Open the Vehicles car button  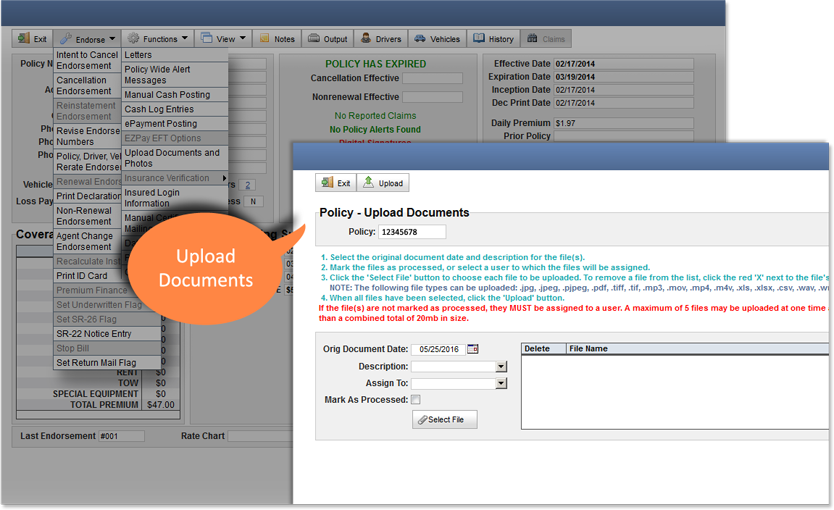click(437, 39)
